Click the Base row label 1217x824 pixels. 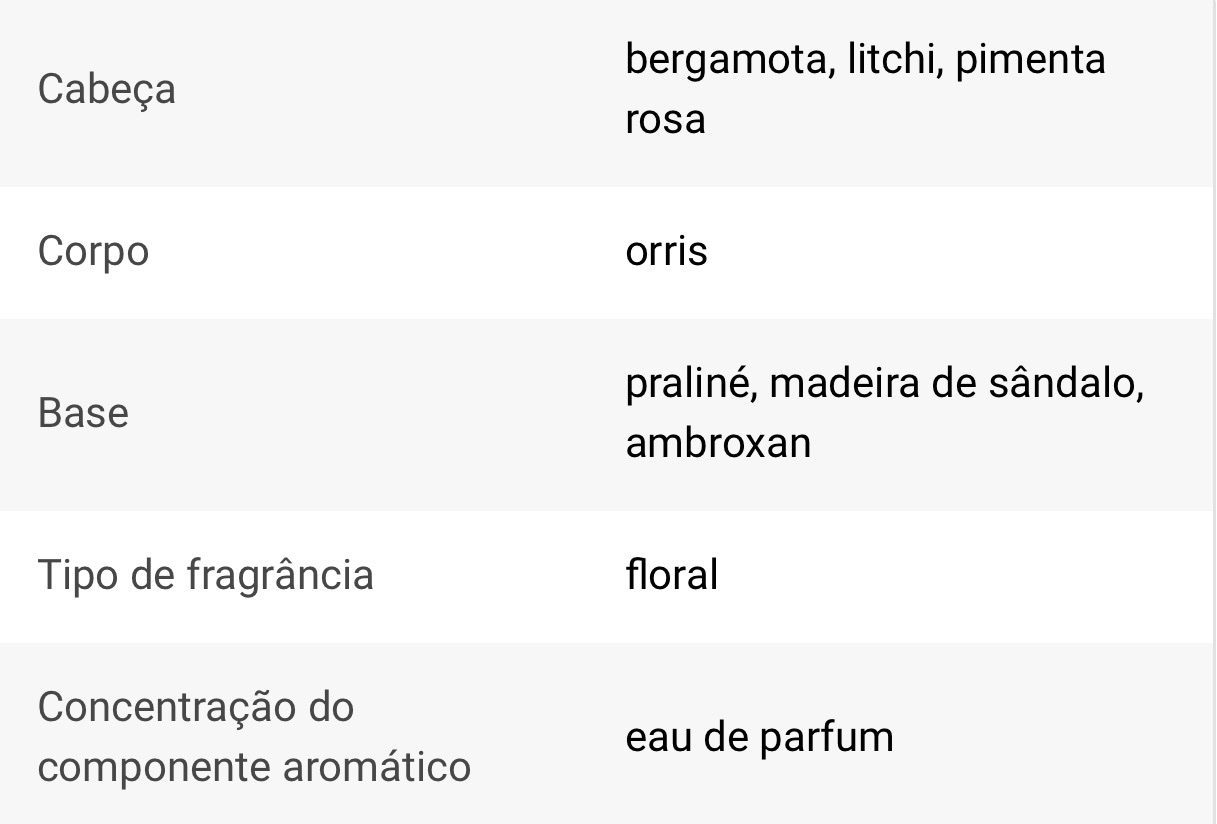[x=83, y=413]
